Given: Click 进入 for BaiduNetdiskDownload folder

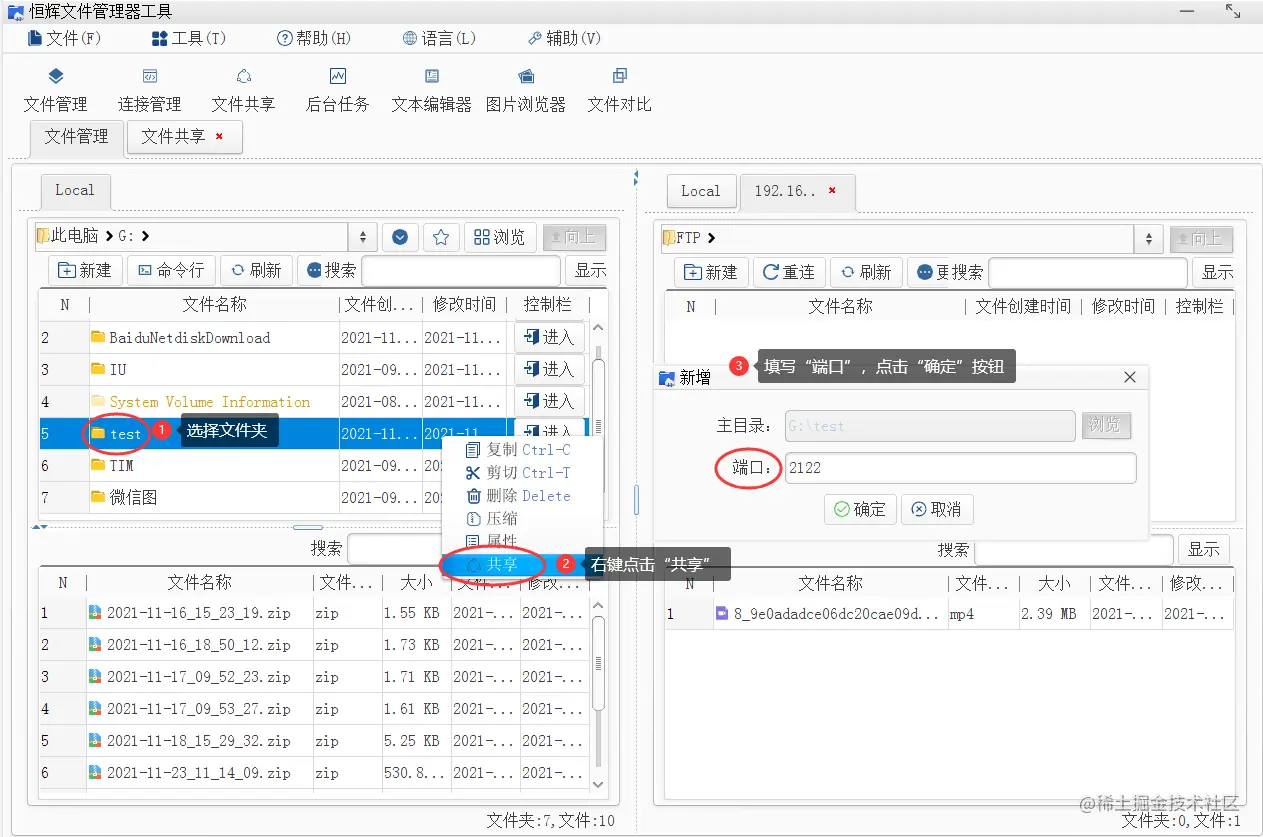Looking at the screenshot, I should [x=549, y=338].
